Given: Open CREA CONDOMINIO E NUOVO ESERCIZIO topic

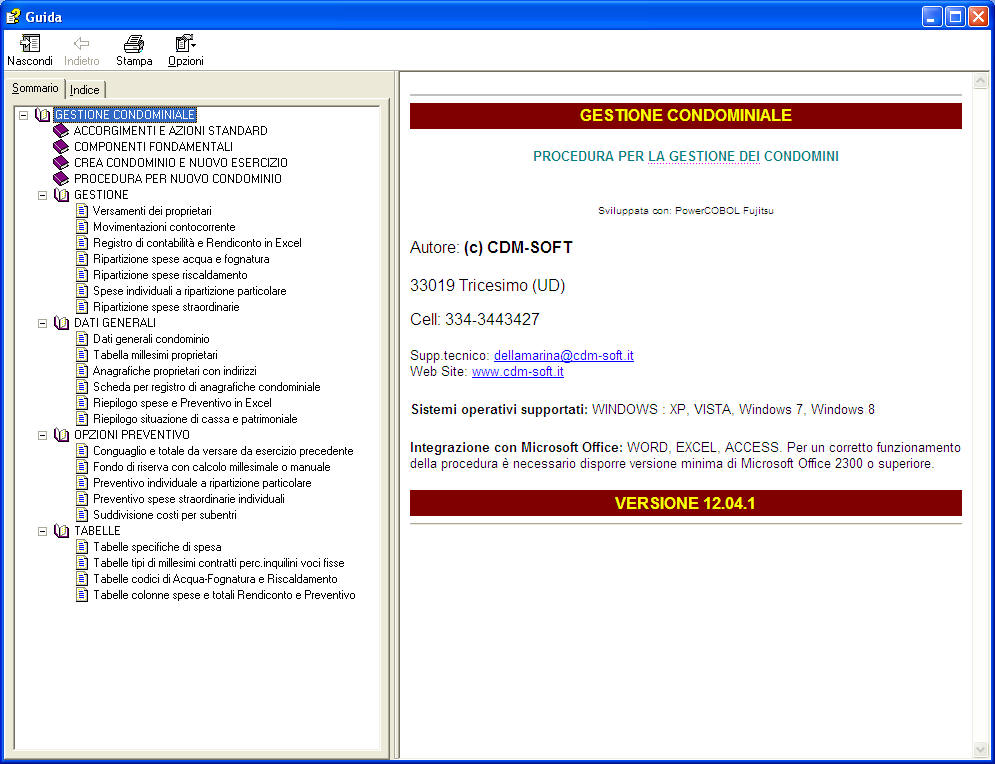Looking at the screenshot, I should pos(181,162).
